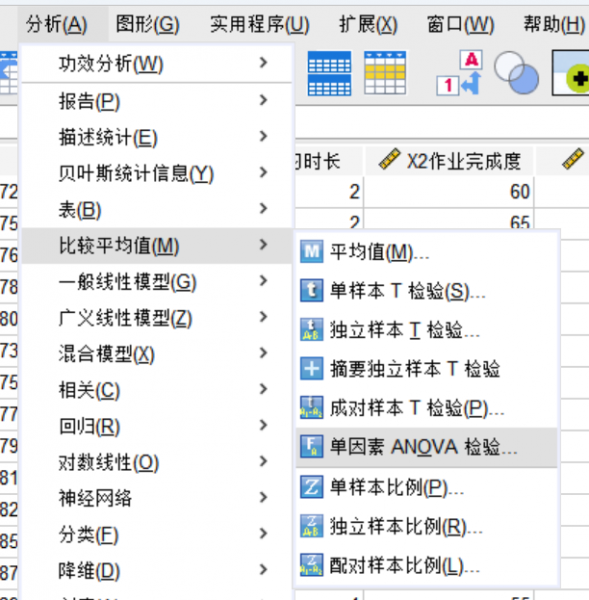Expand the 功效分析(W) submenu arrow
The width and height of the screenshot is (589, 600).
pyautogui.click(x=263, y=62)
